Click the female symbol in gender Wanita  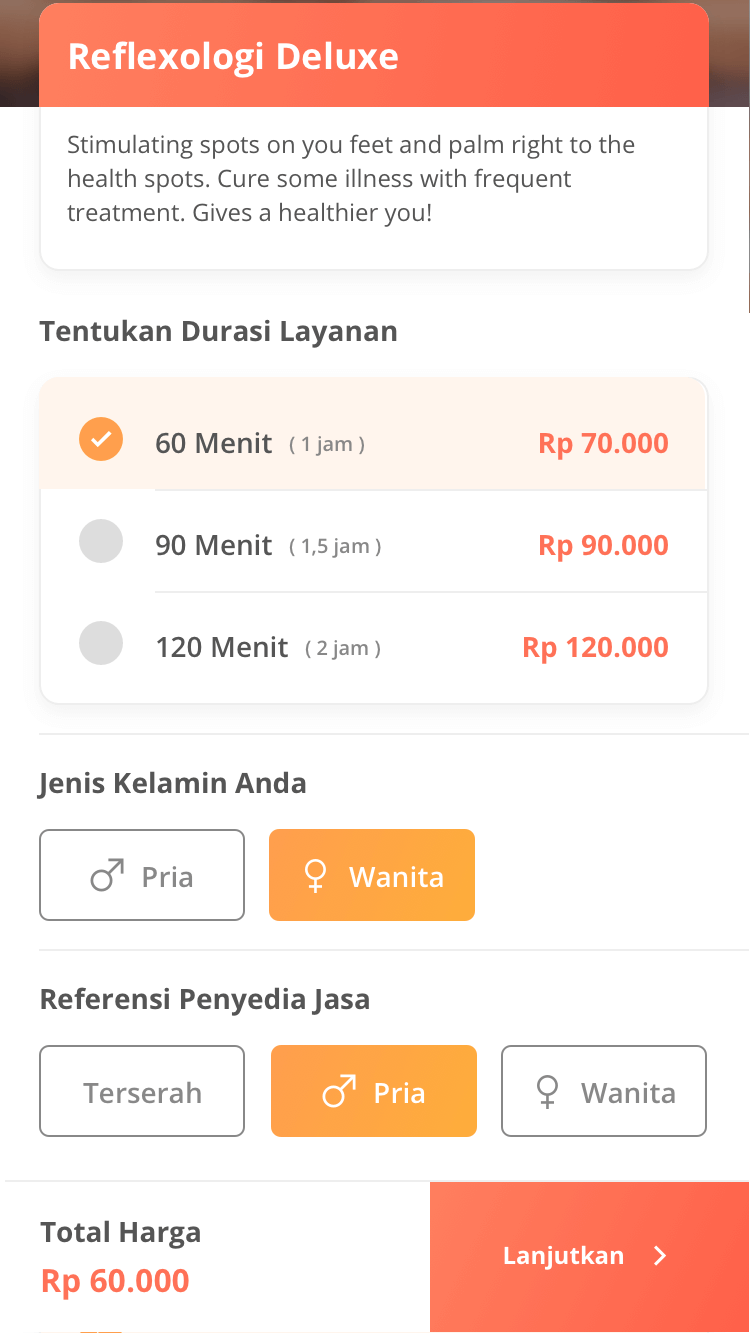pos(315,876)
